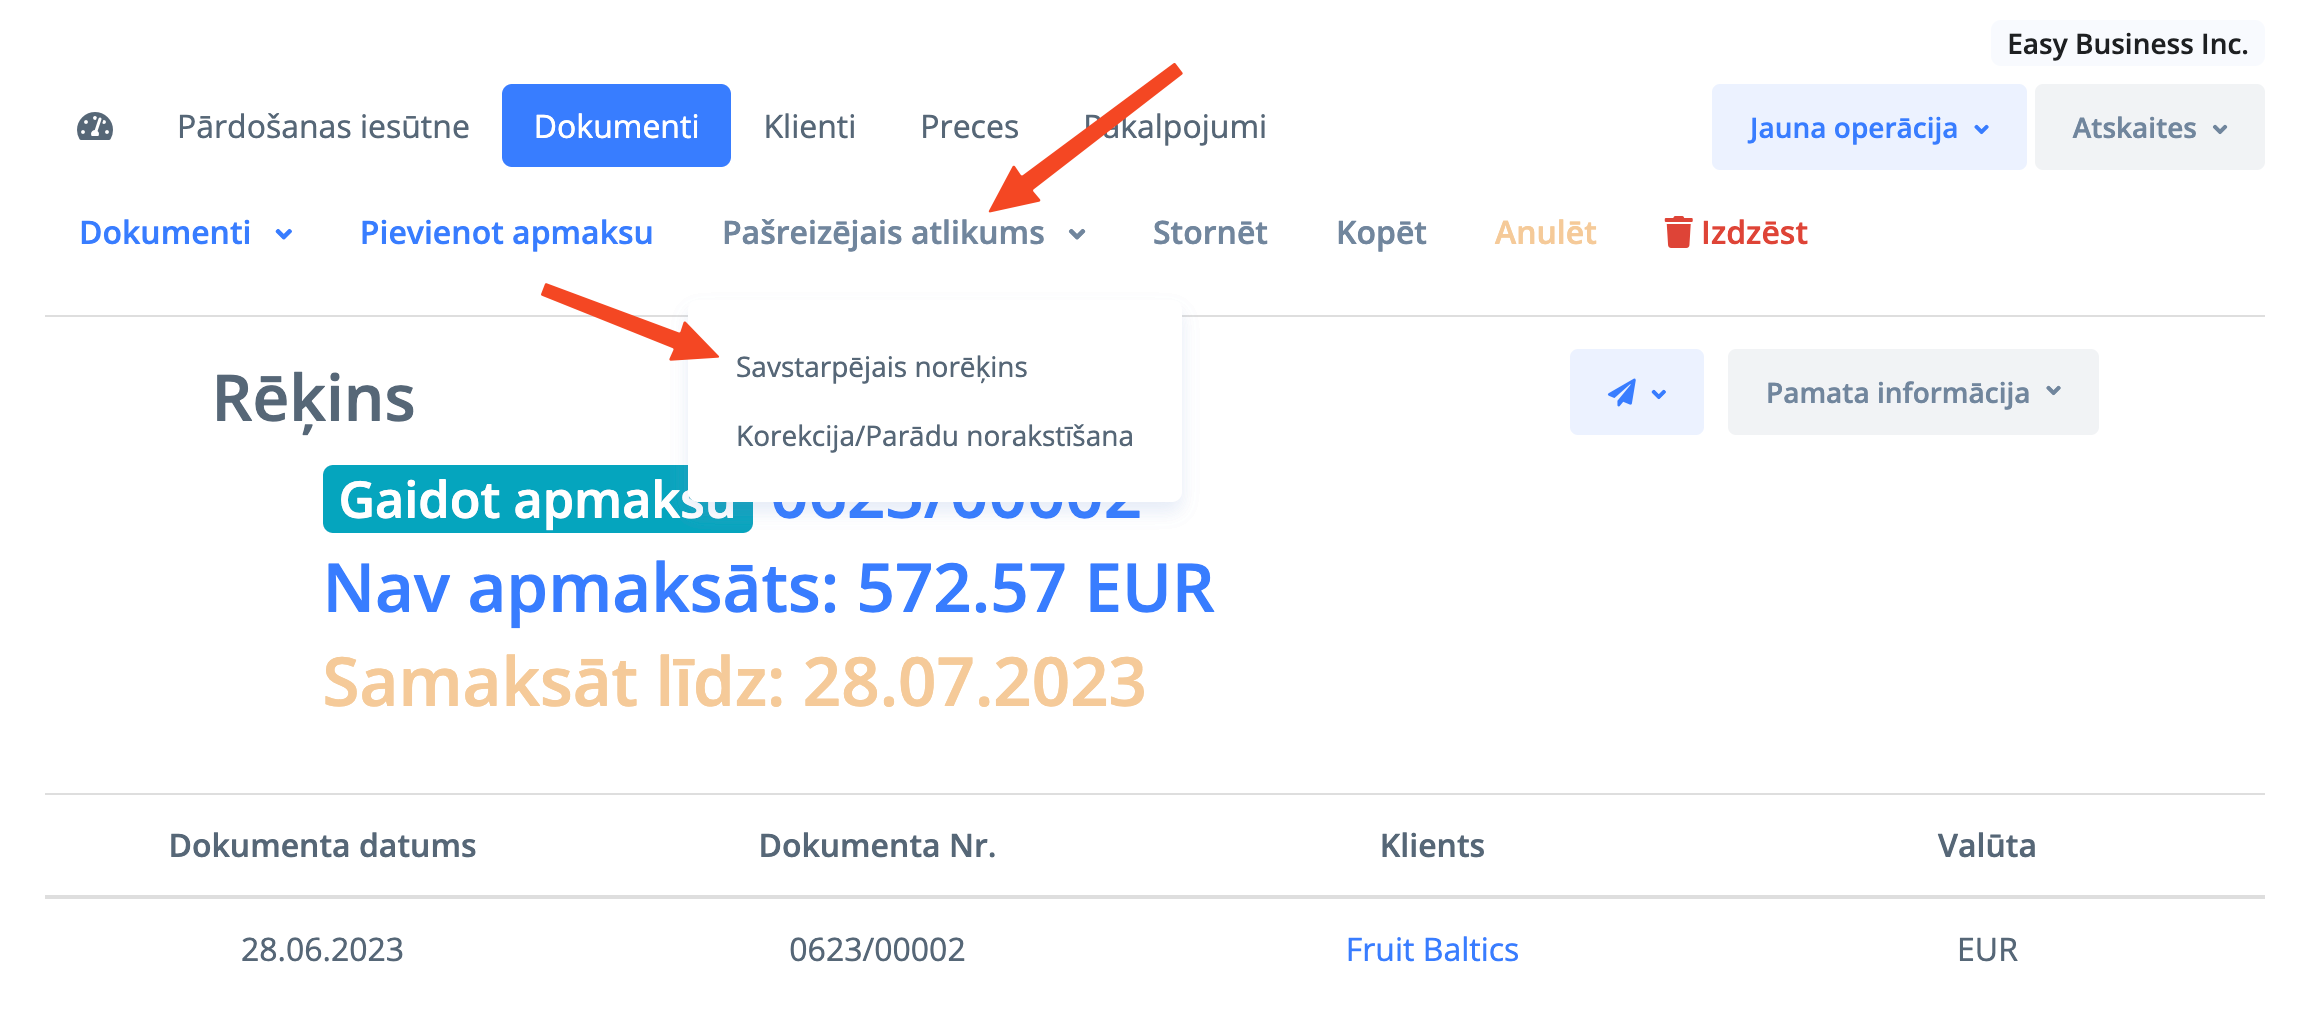Open the Pārdošanas iesūtne tab
The image size is (2320, 1016).
click(323, 127)
